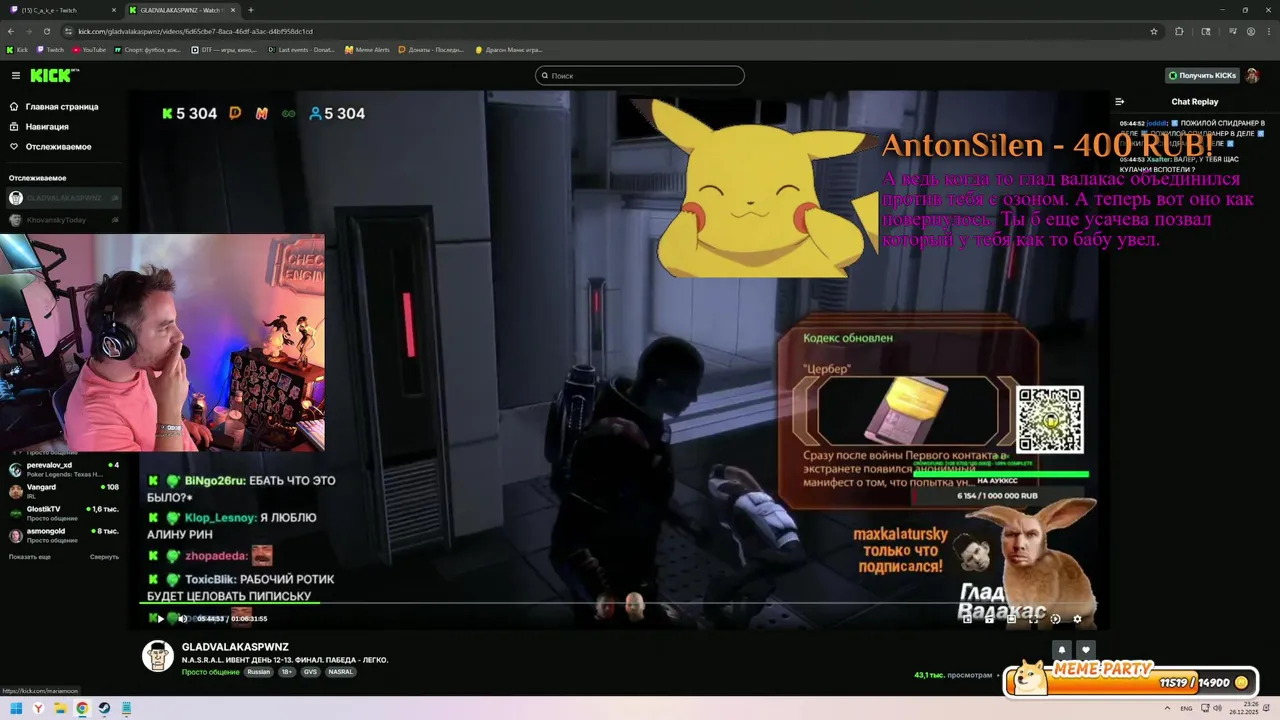Open taskbar clock showing 23:26

(1246, 708)
